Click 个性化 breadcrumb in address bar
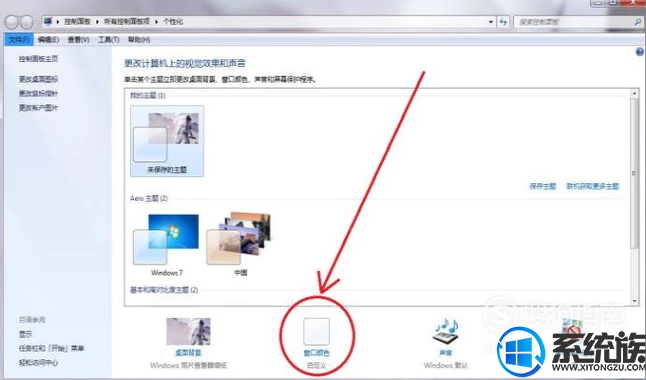The image size is (646, 380). [x=173, y=21]
